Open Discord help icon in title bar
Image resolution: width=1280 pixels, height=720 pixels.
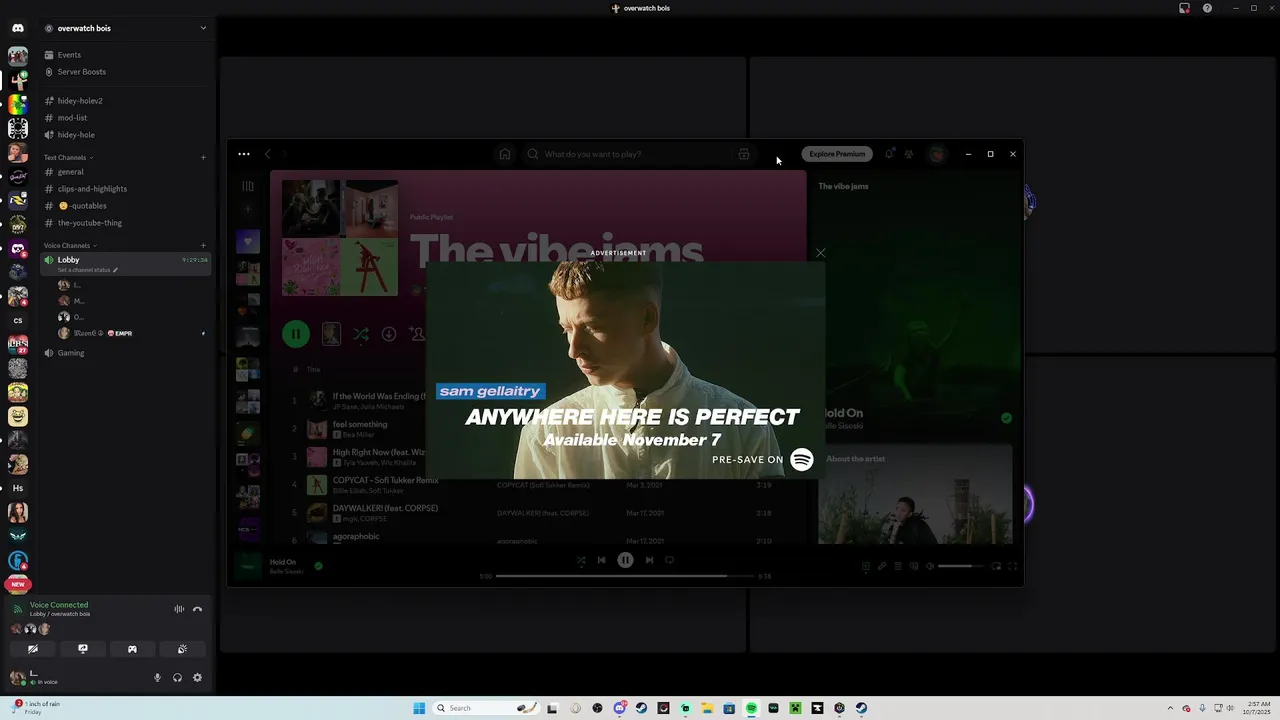(x=1207, y=8)
